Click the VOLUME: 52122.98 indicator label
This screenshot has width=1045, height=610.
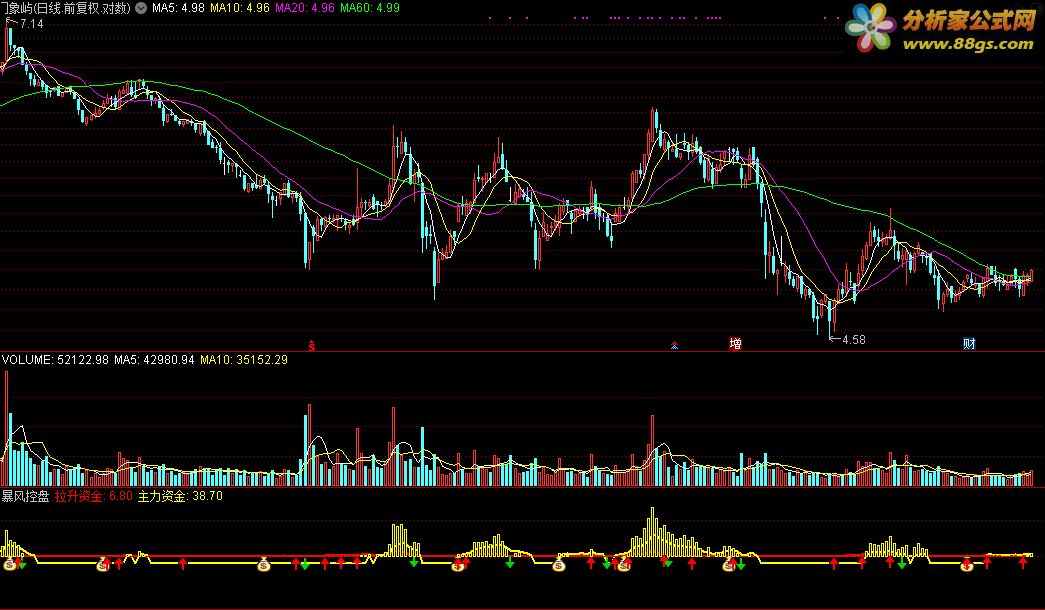[x=55, y=360]
